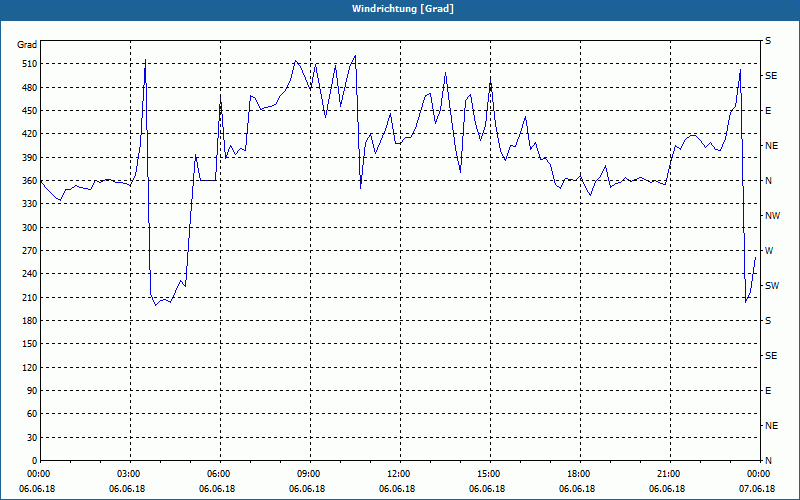
Task: Pick the 390 tick label on the left axis
Action: (29, 158)
